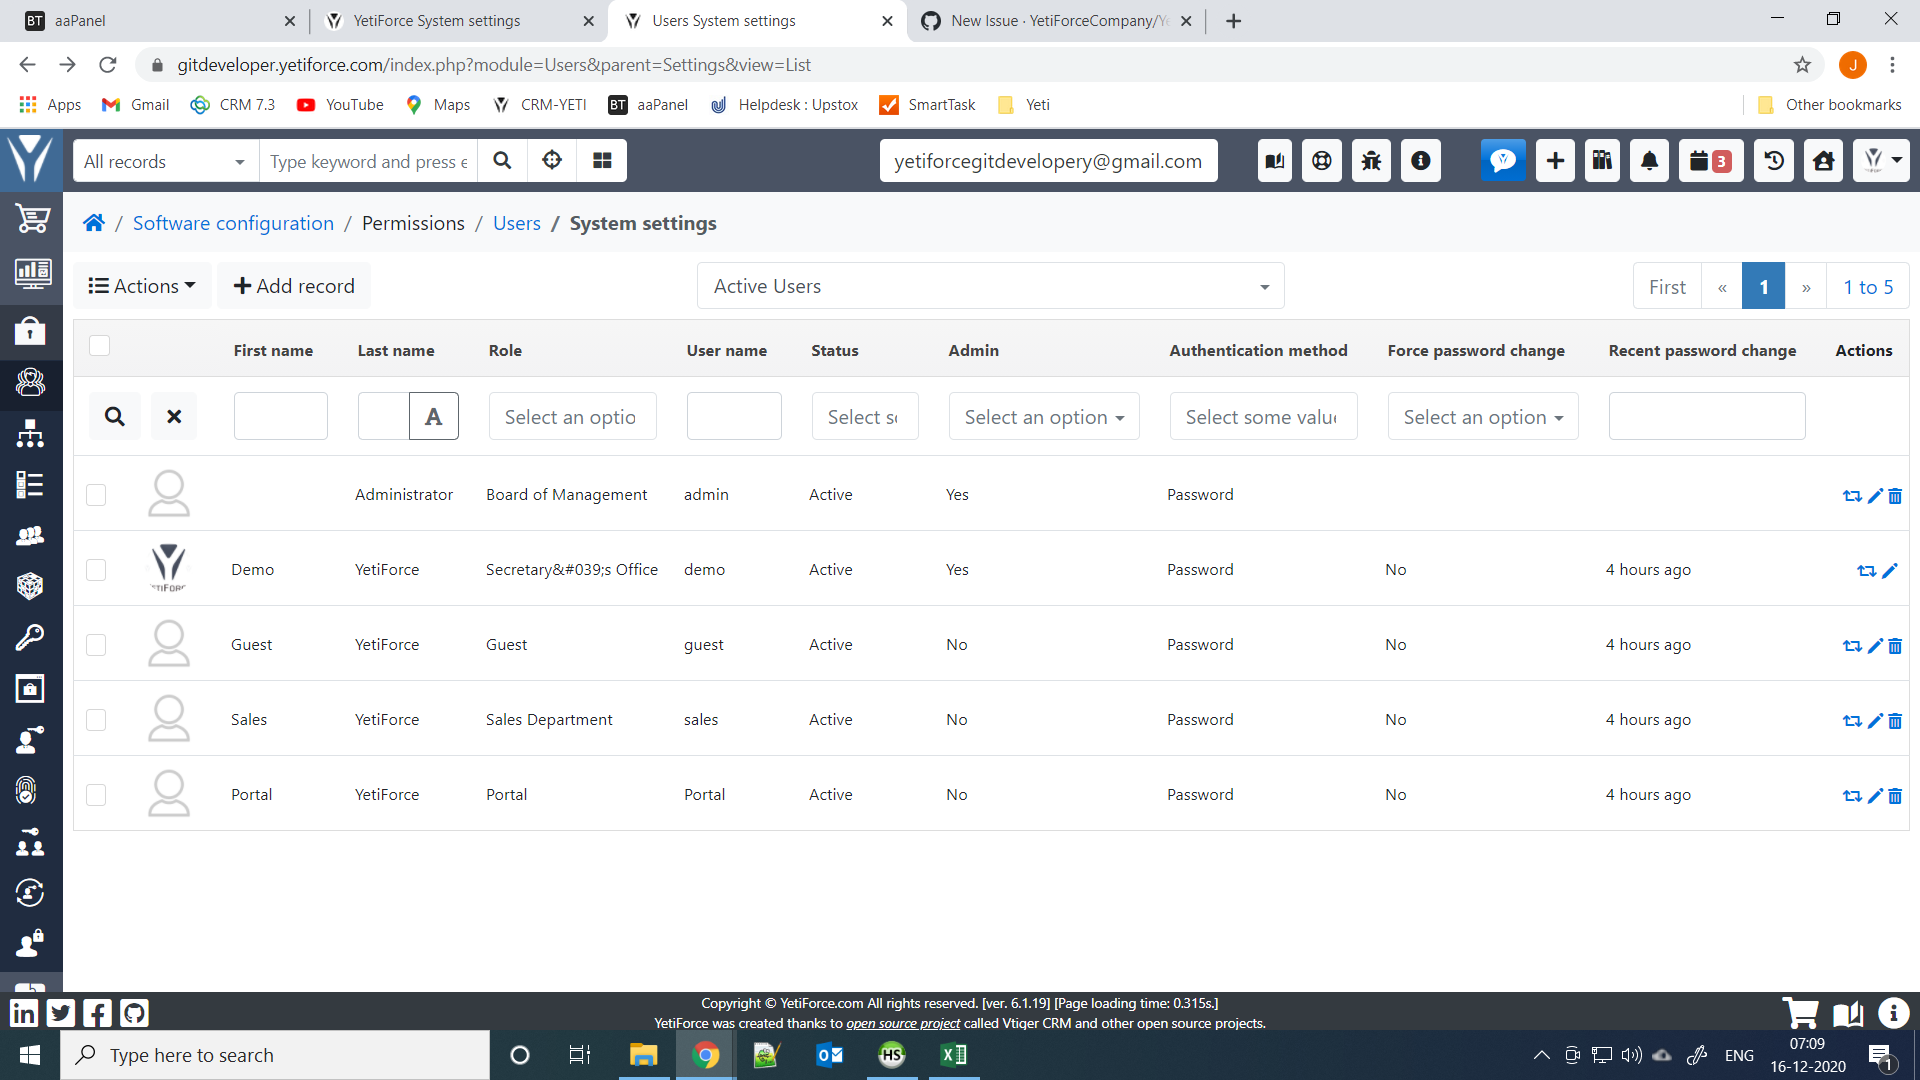Open the Admin filter dropdown
This screenshot has height=1080, width=1920.
click(1044, 416)
